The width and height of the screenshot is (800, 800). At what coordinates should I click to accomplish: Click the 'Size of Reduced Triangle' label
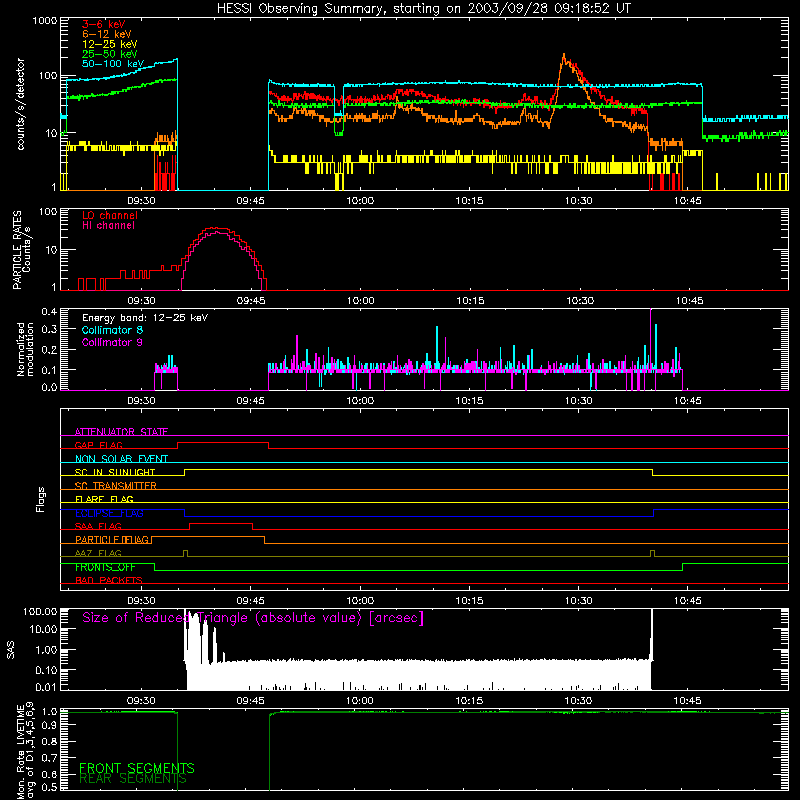coord(253,618)
